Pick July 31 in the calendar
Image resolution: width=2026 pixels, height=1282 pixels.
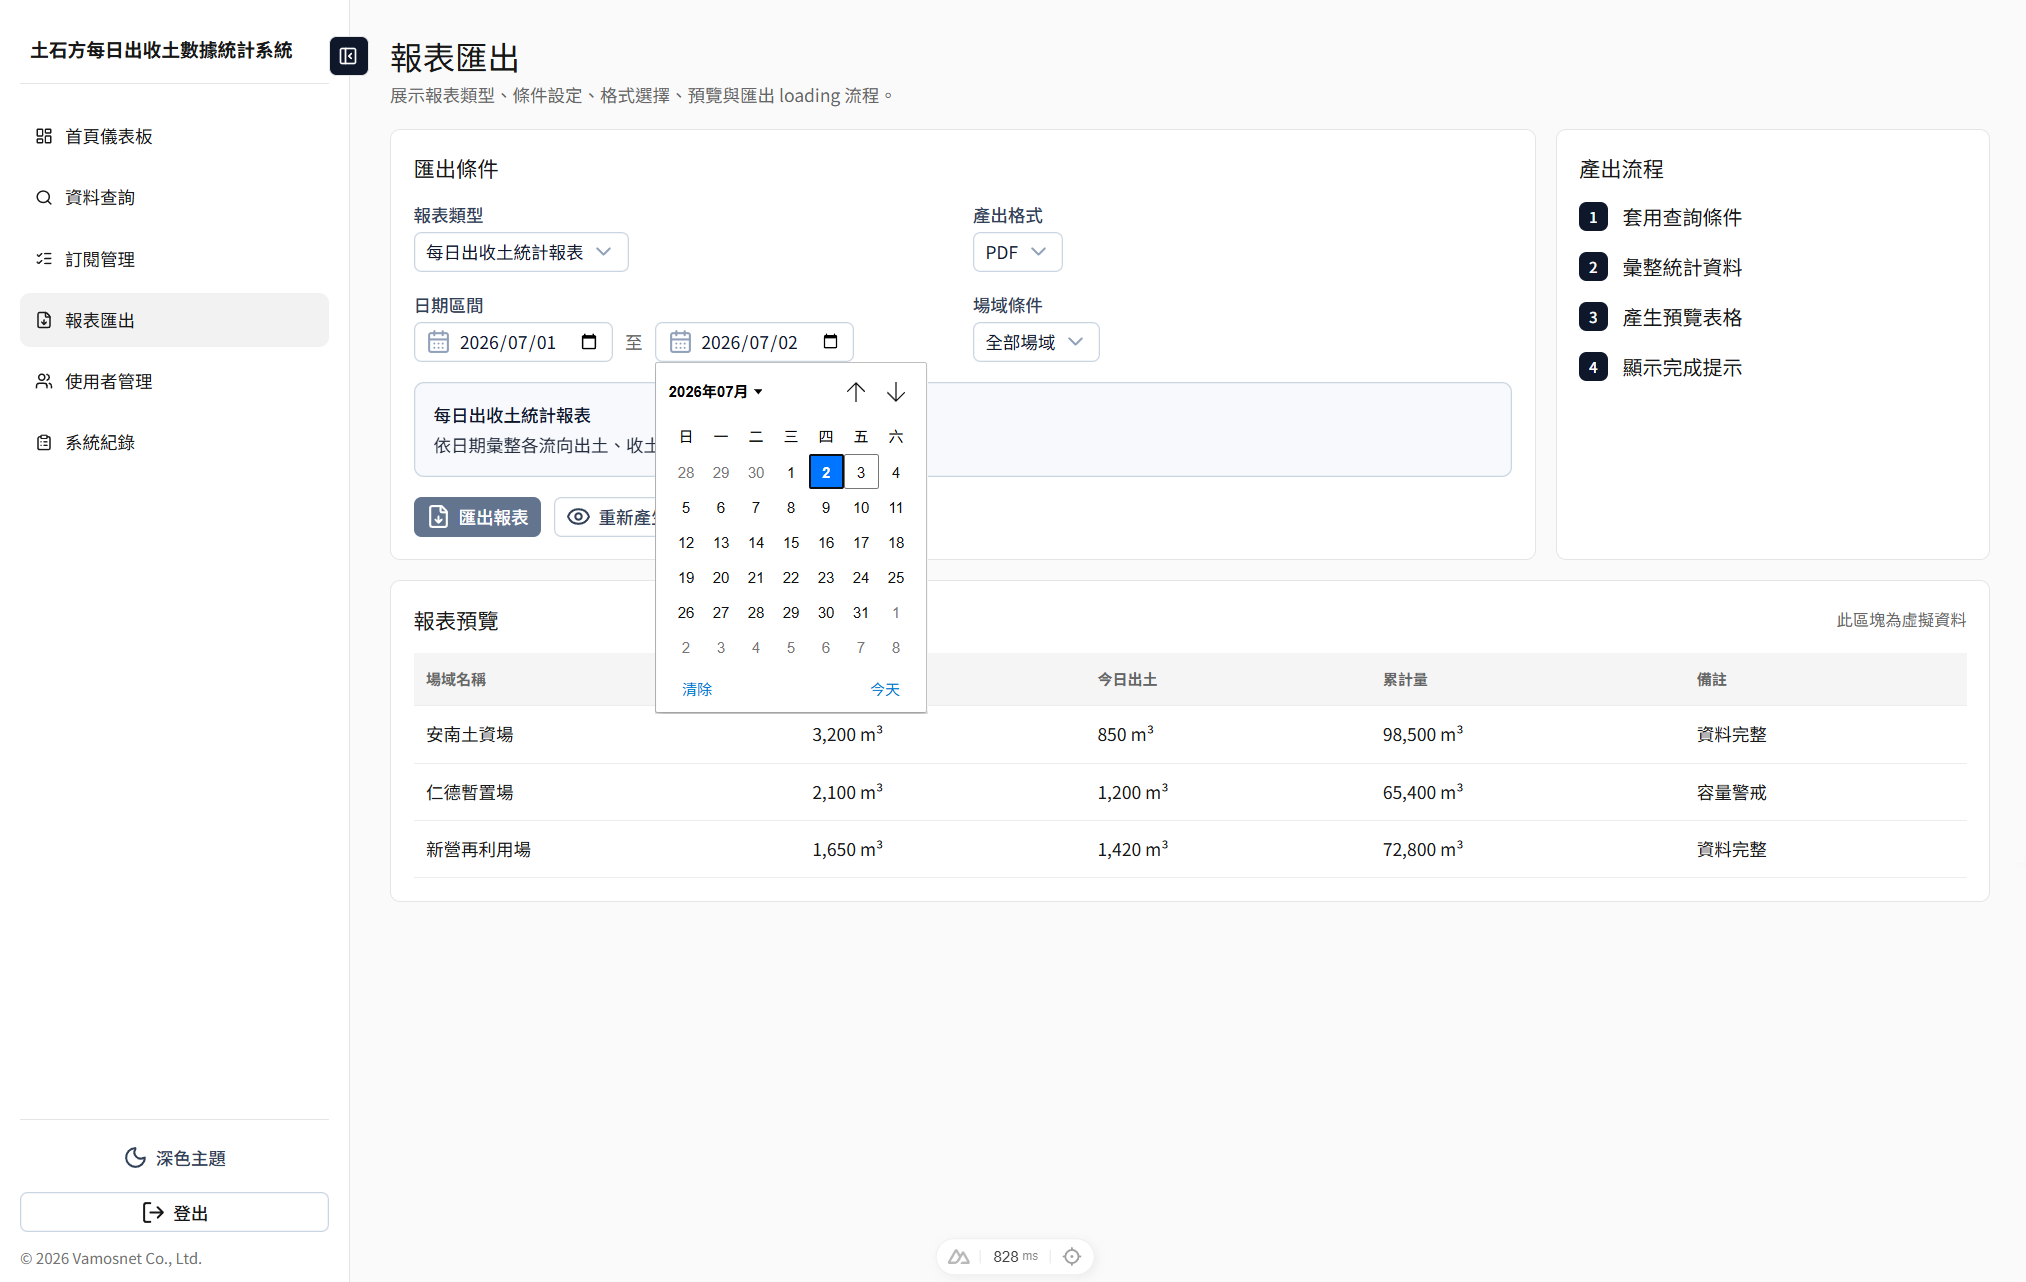coord(861,612)
